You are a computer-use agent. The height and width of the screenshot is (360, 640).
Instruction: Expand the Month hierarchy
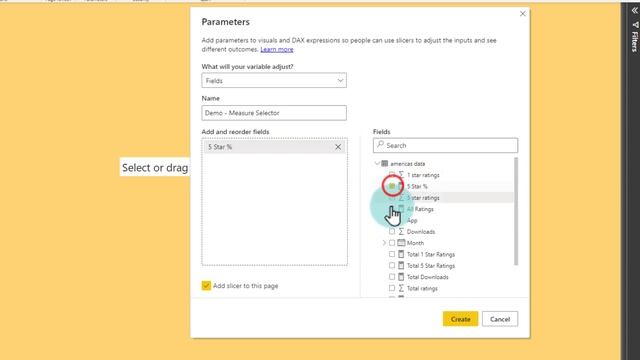click(384, 243)
